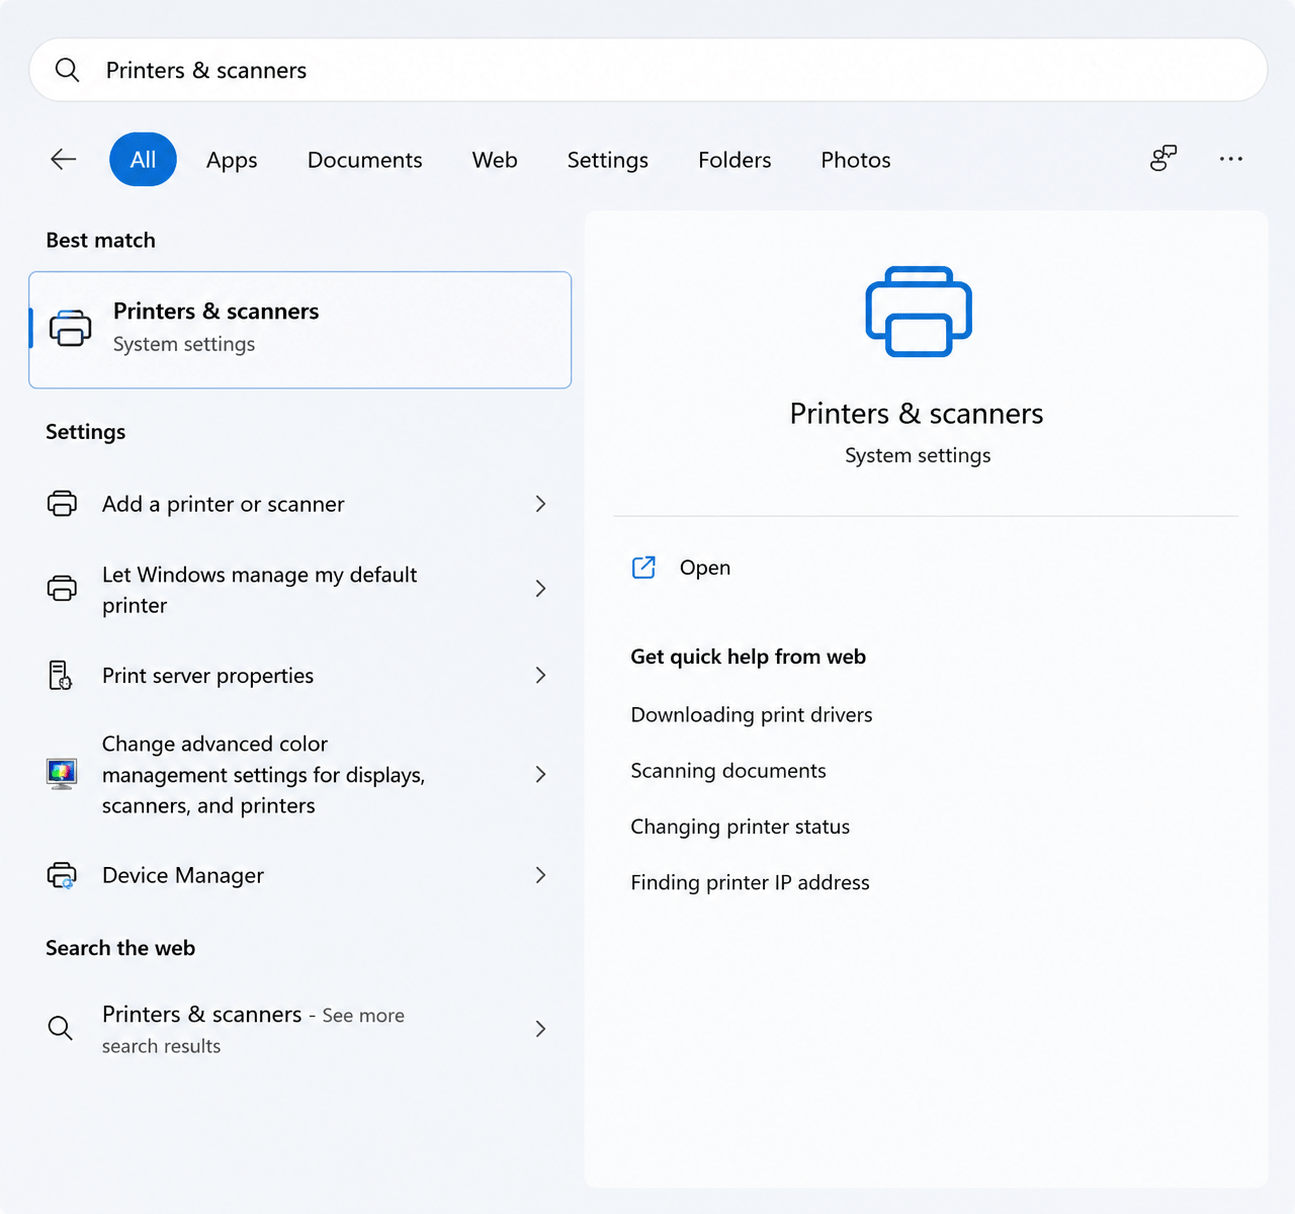
Task: Expand web search Printers & scanners chevron
Action: (x=540, y=1029)
